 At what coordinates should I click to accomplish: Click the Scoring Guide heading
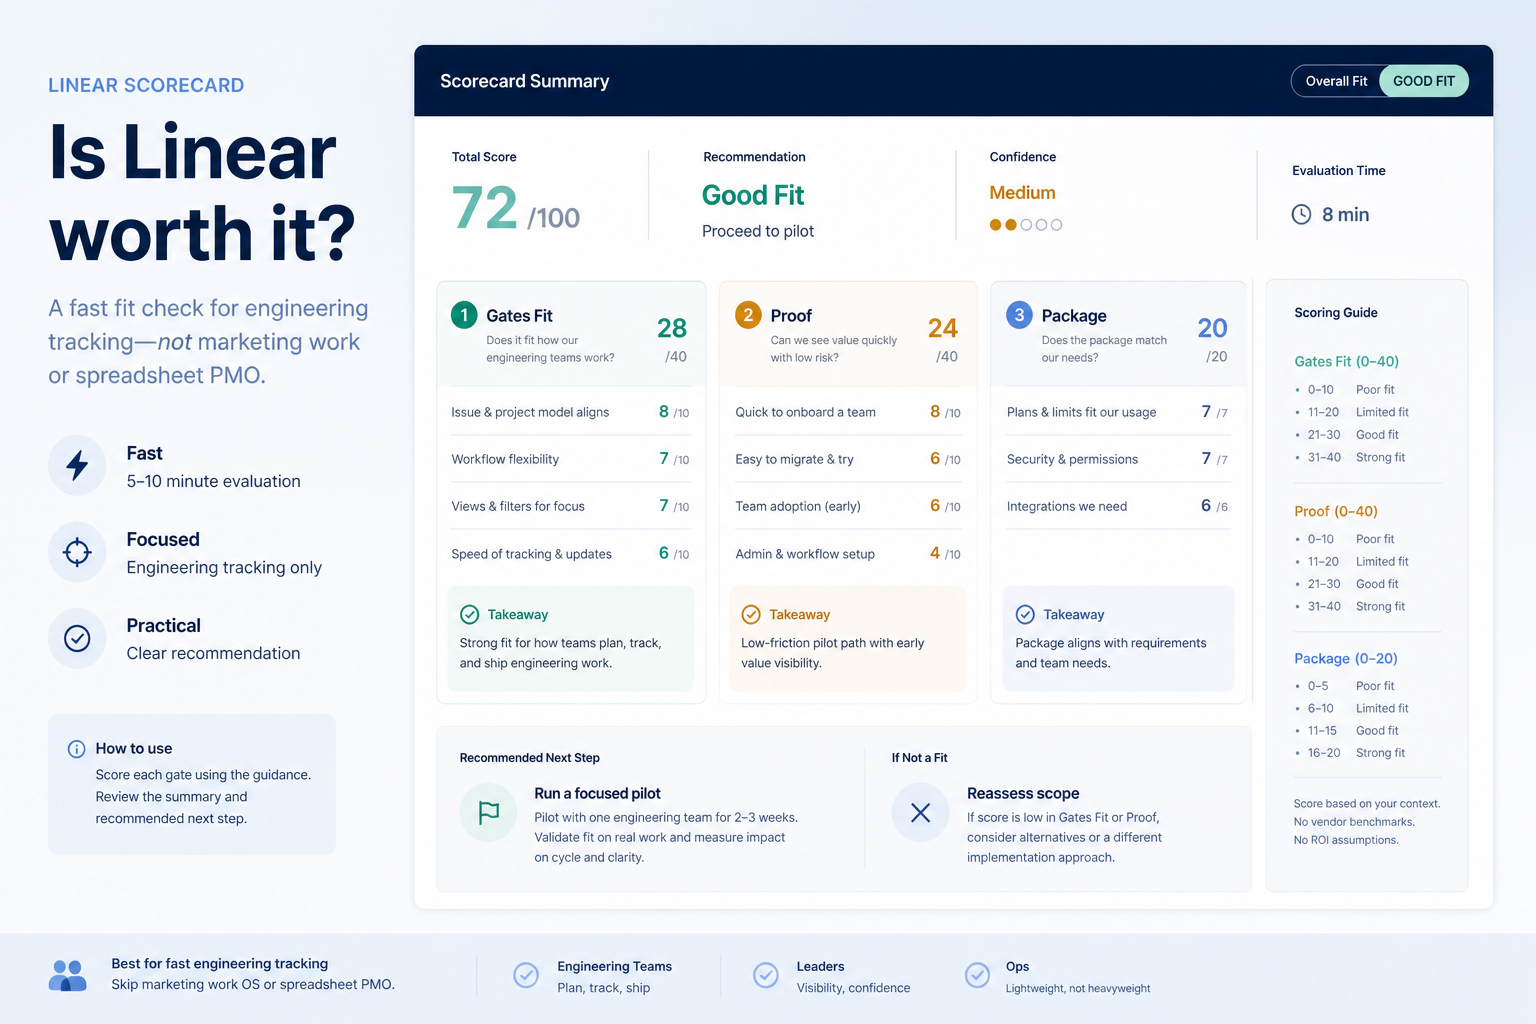1336,313
